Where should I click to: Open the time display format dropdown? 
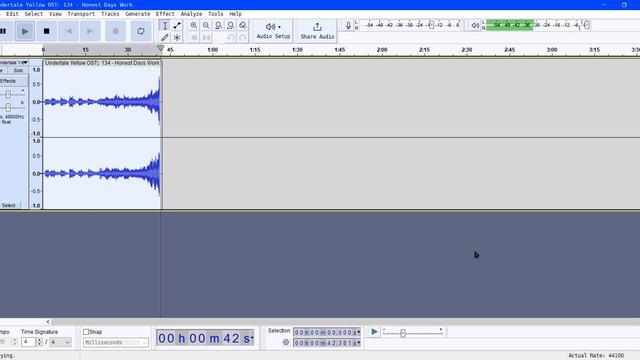pyautogui.click(x=252, y=338)
